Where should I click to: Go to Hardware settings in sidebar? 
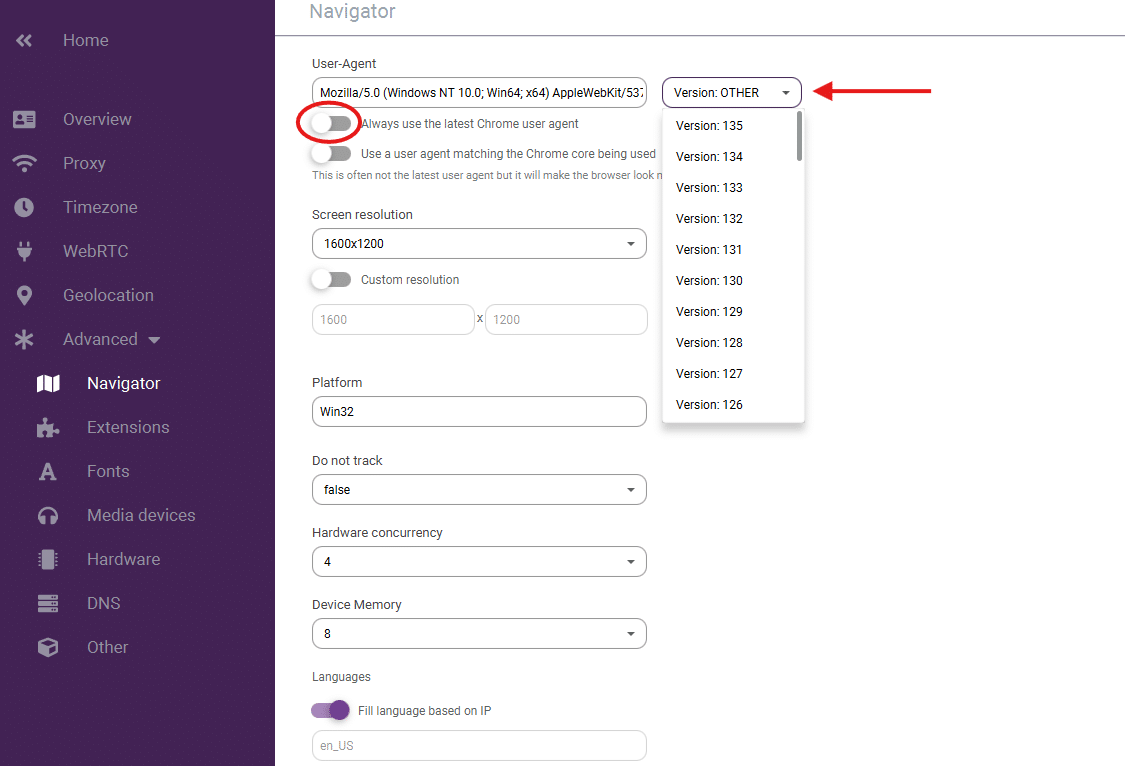point(48,559)
